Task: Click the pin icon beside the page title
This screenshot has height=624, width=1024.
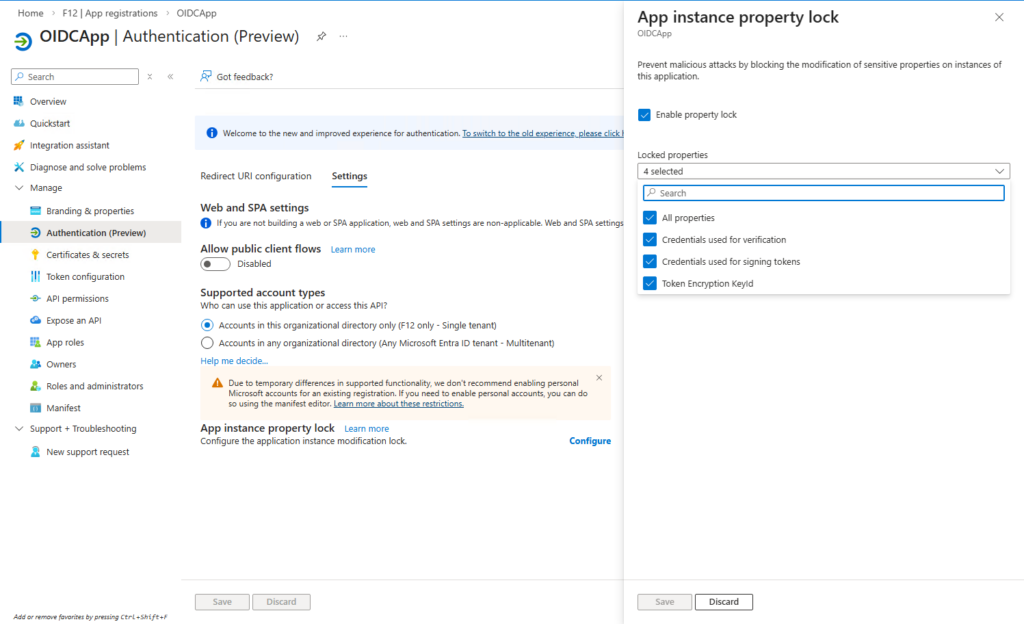Action: coord(321,37)
